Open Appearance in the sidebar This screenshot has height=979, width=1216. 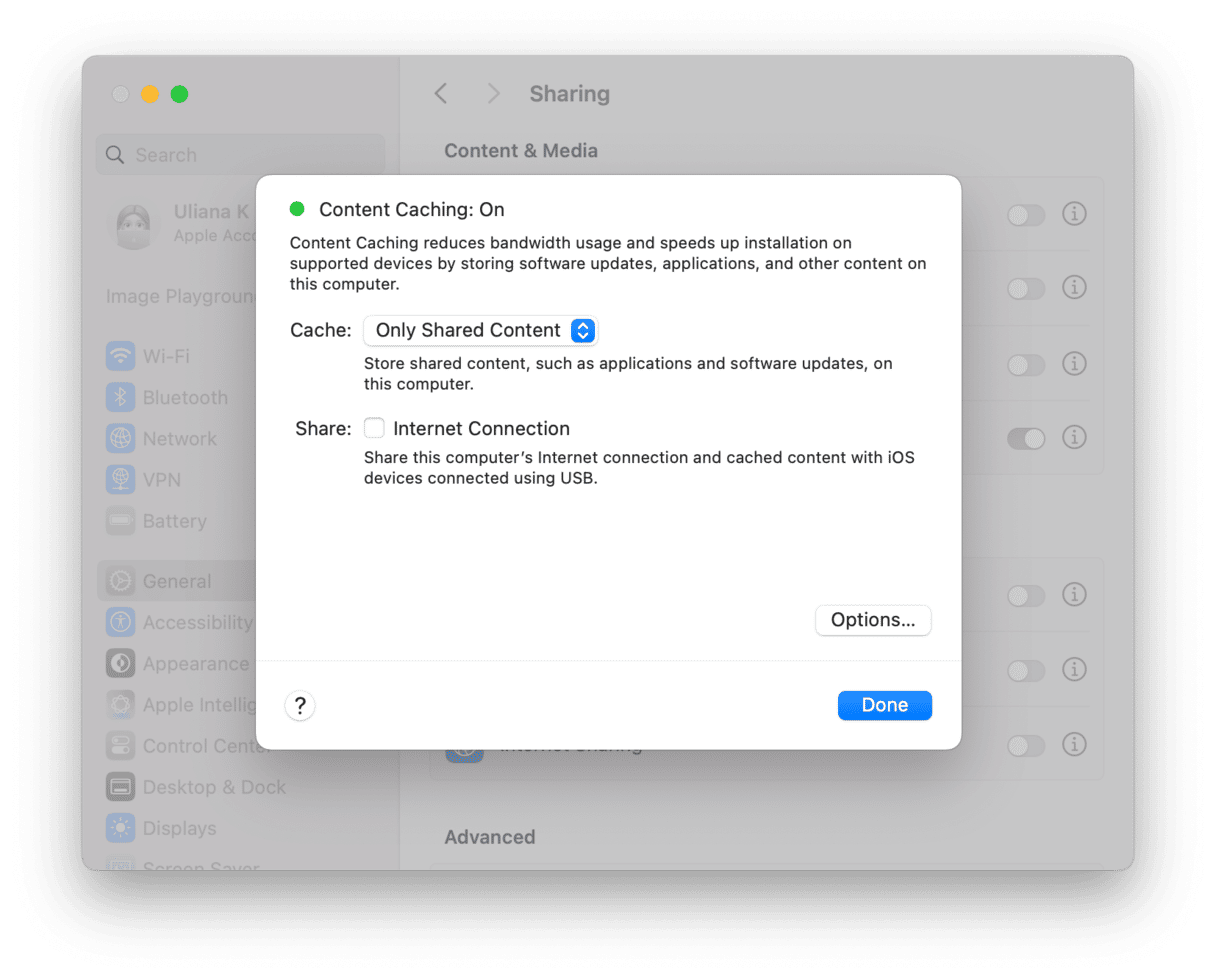pos(176,664)
